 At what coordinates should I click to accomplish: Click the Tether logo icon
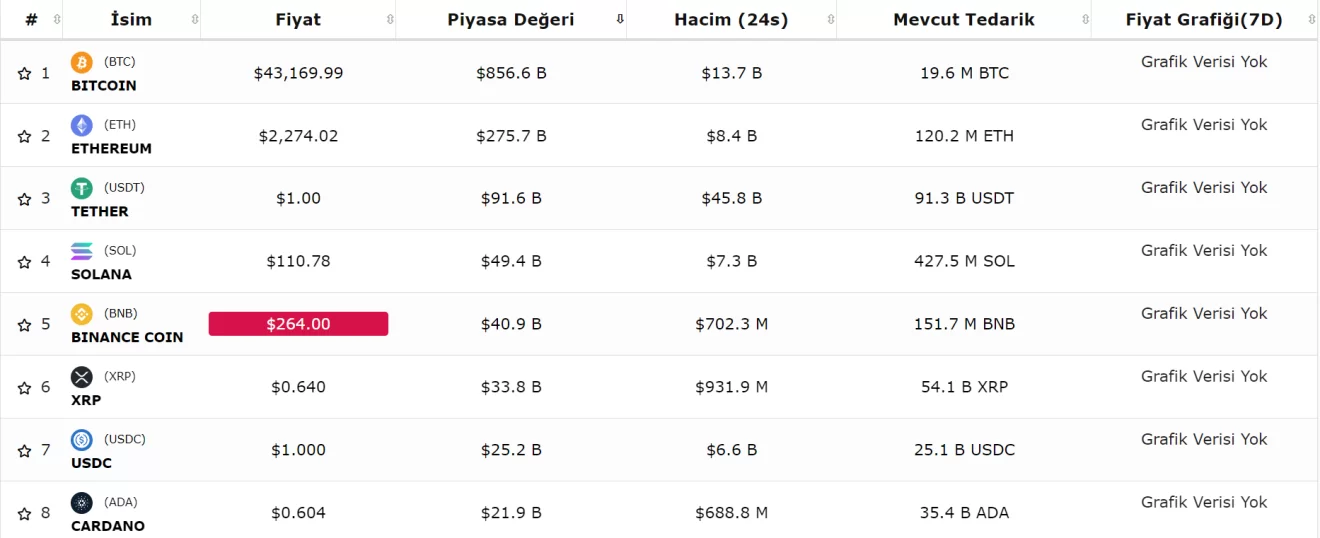point(82,188)
